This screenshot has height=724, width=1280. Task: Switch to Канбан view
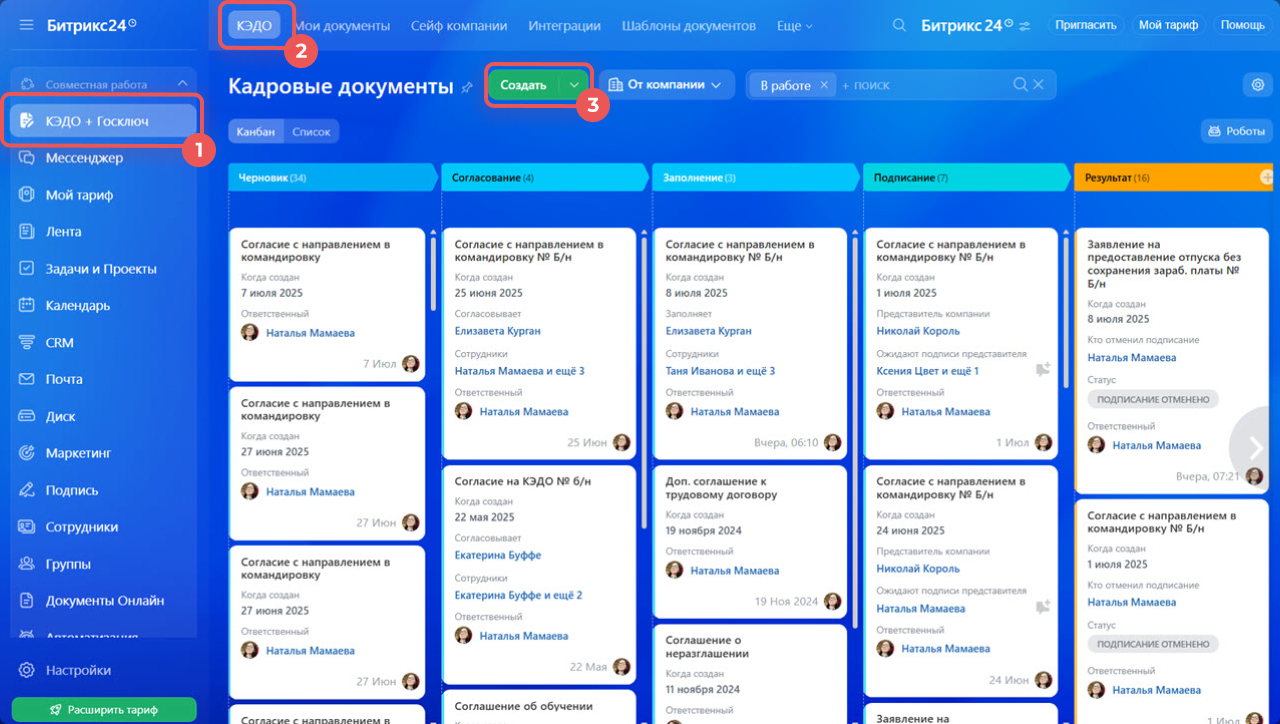pyautogui.click(x=256, y=131)
